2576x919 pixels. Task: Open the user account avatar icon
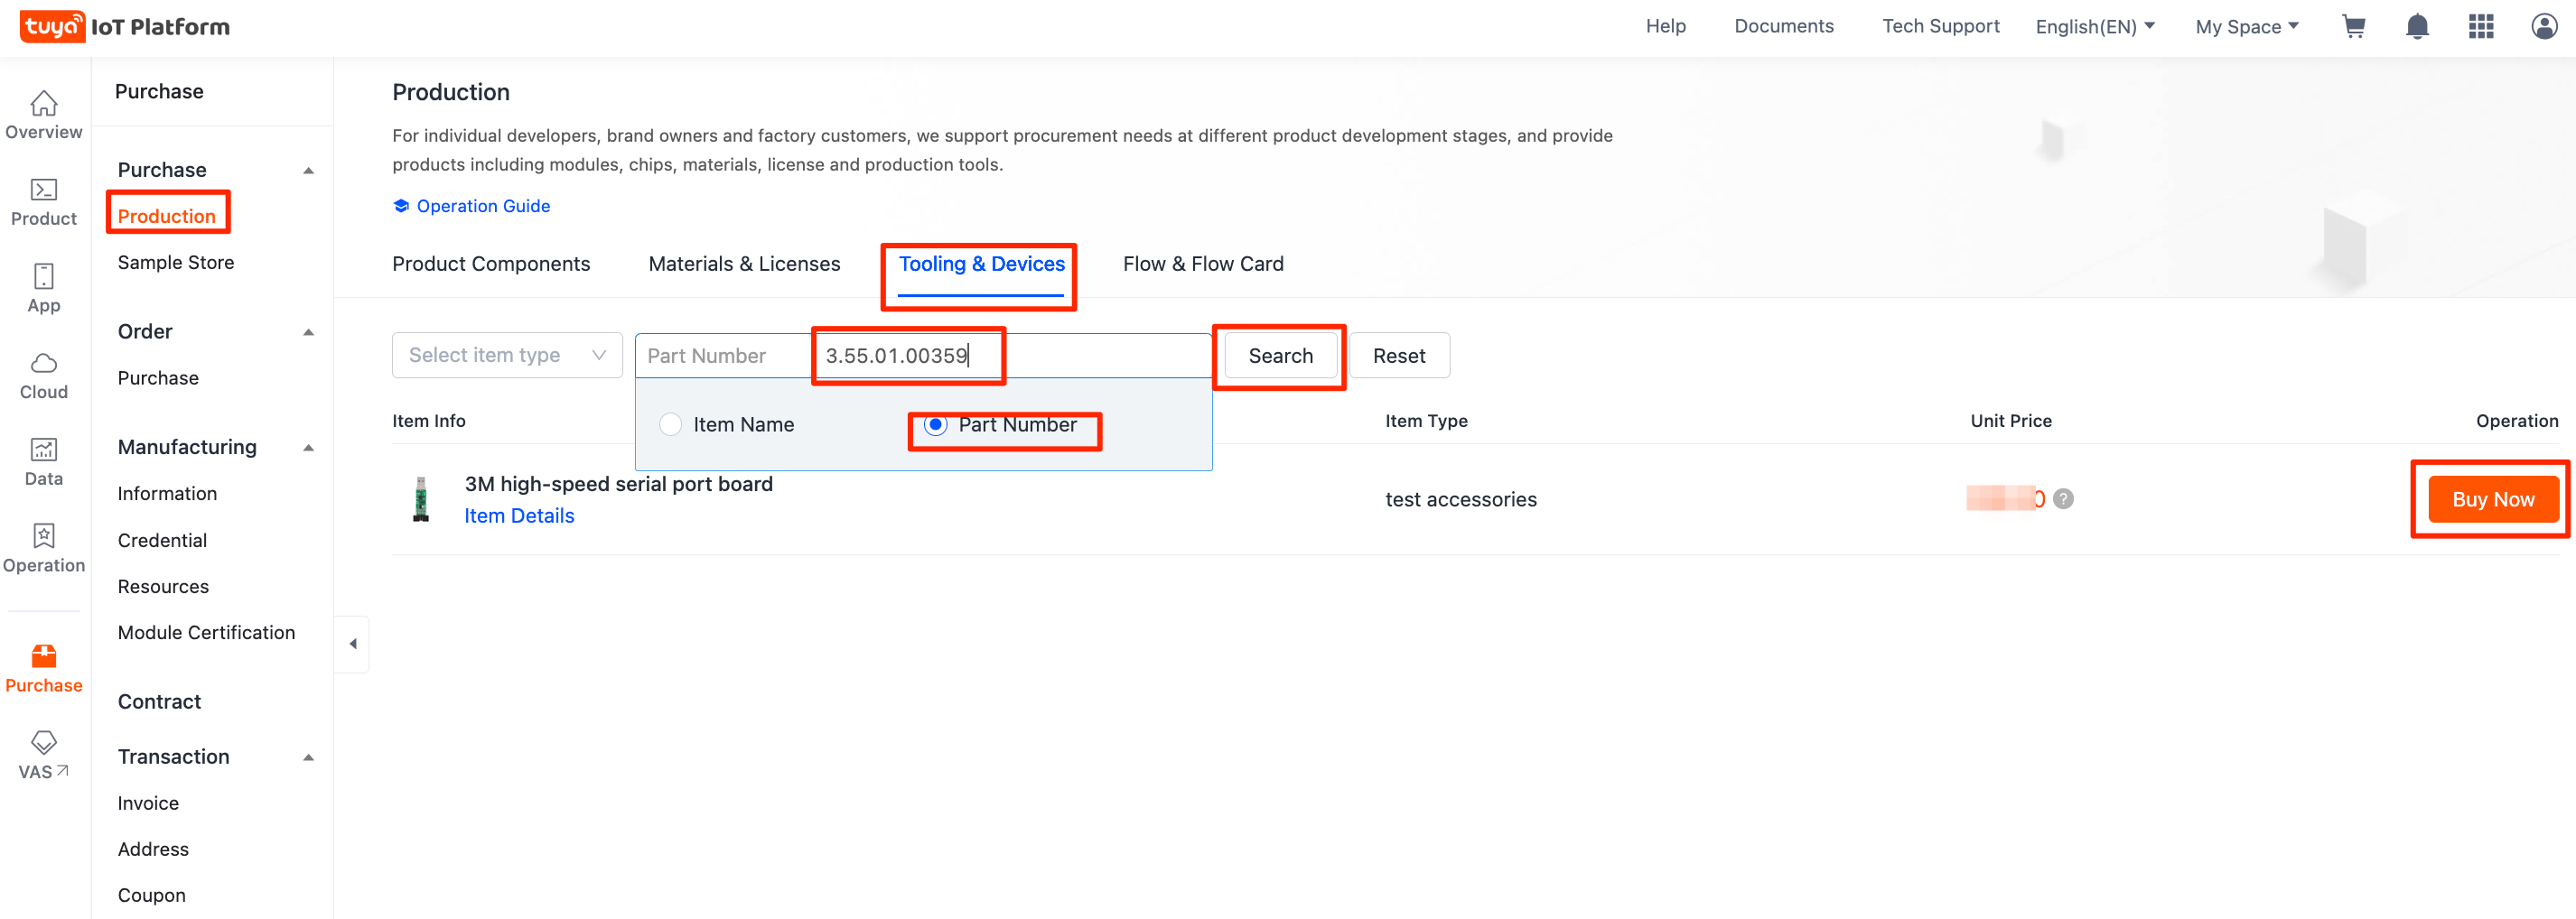tap(2543, 27)
